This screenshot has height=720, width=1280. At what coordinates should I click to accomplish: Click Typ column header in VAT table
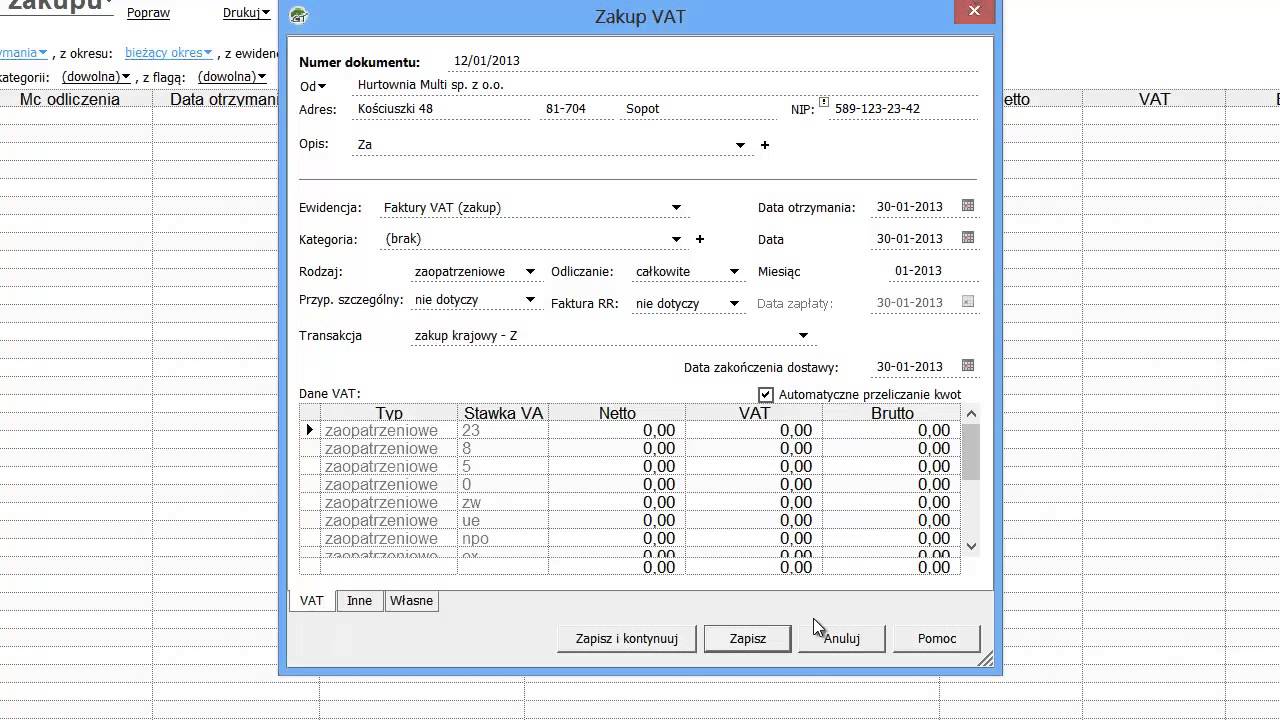(x=389, y=413)
